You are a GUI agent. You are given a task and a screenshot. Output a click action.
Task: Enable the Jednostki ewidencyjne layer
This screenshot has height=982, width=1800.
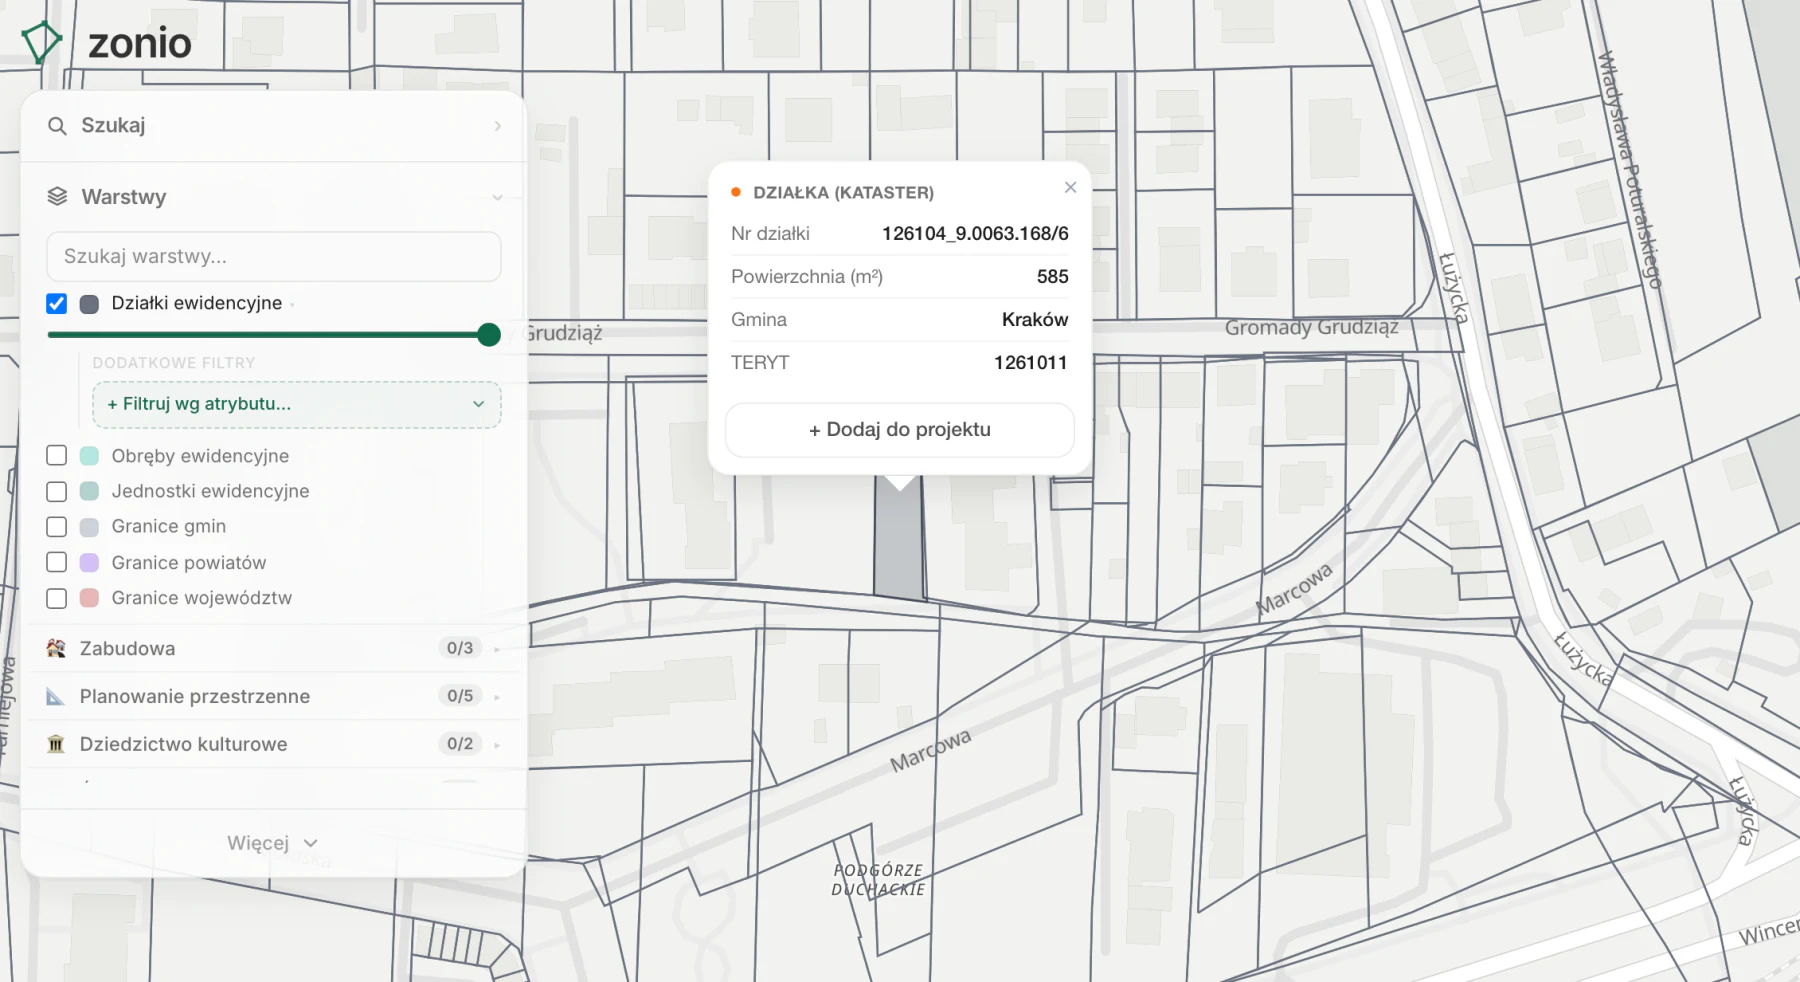(57, 492)
